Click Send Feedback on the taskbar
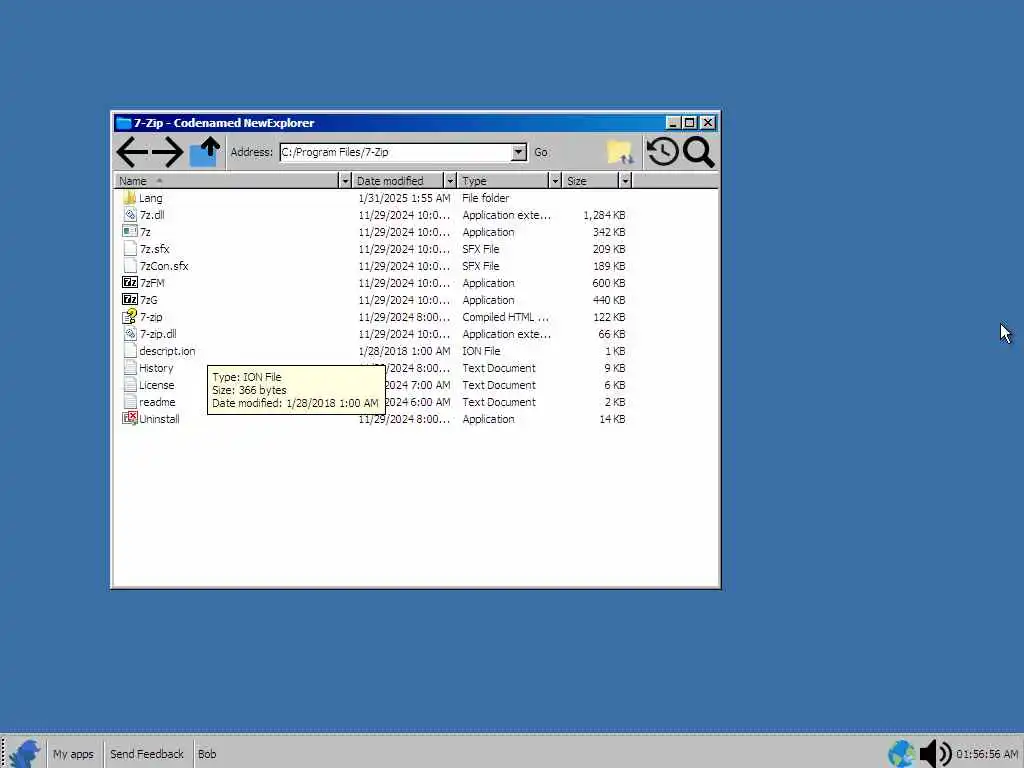1024x768 pixels. click(147, 754)
